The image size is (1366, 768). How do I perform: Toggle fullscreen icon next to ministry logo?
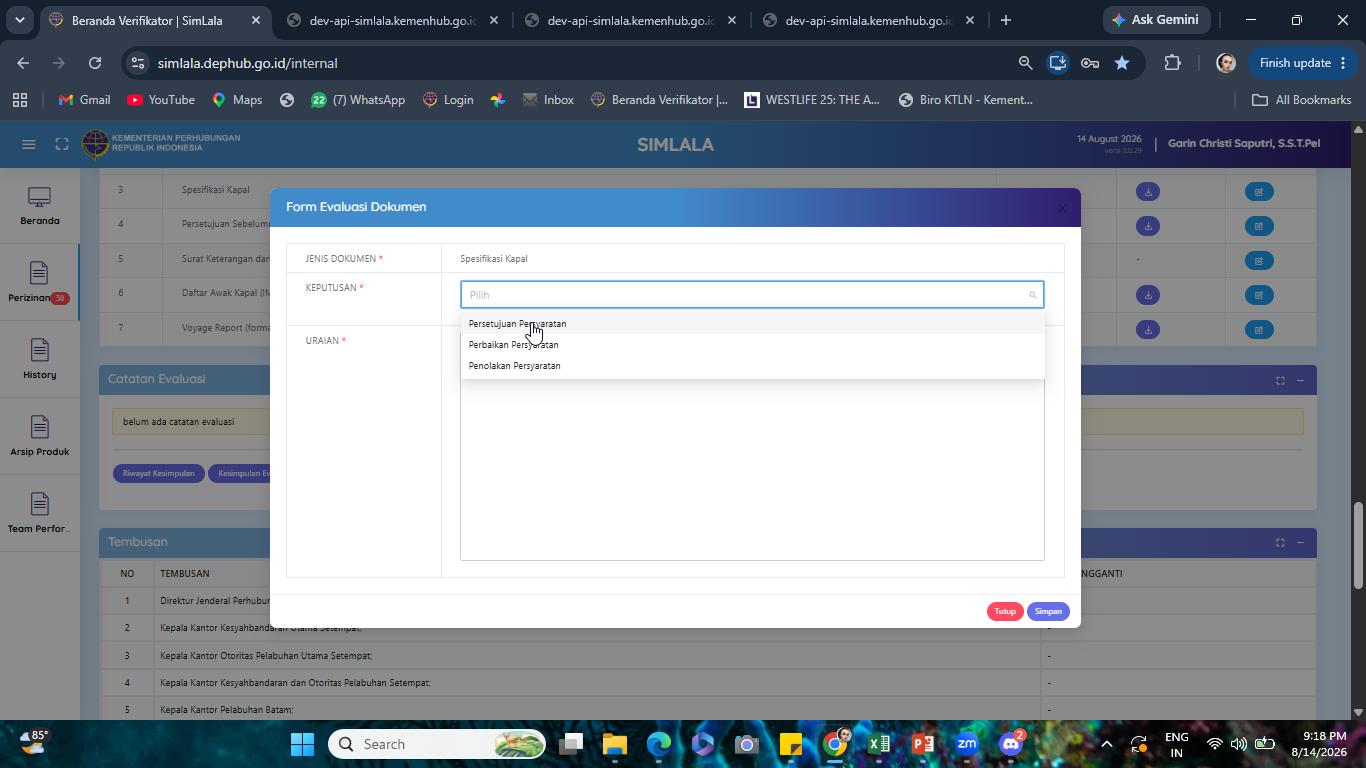click(62, 144)
